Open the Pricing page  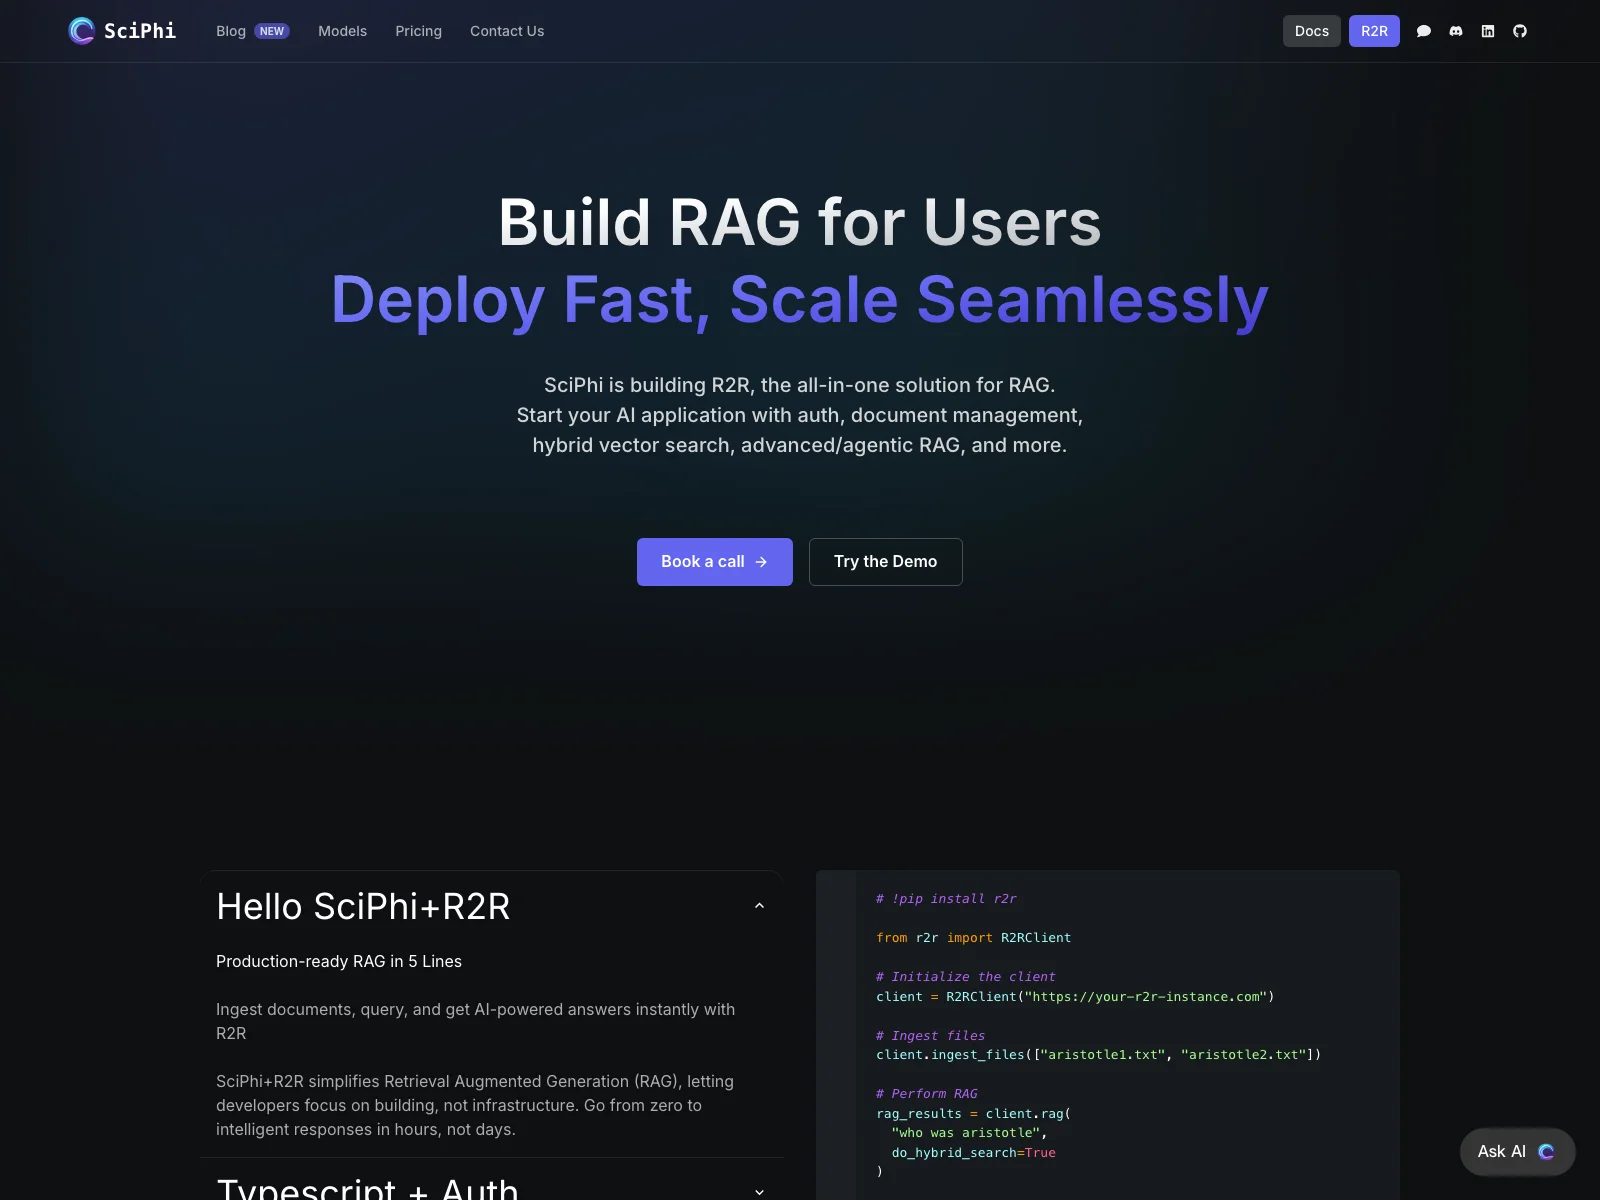[418, 31]
